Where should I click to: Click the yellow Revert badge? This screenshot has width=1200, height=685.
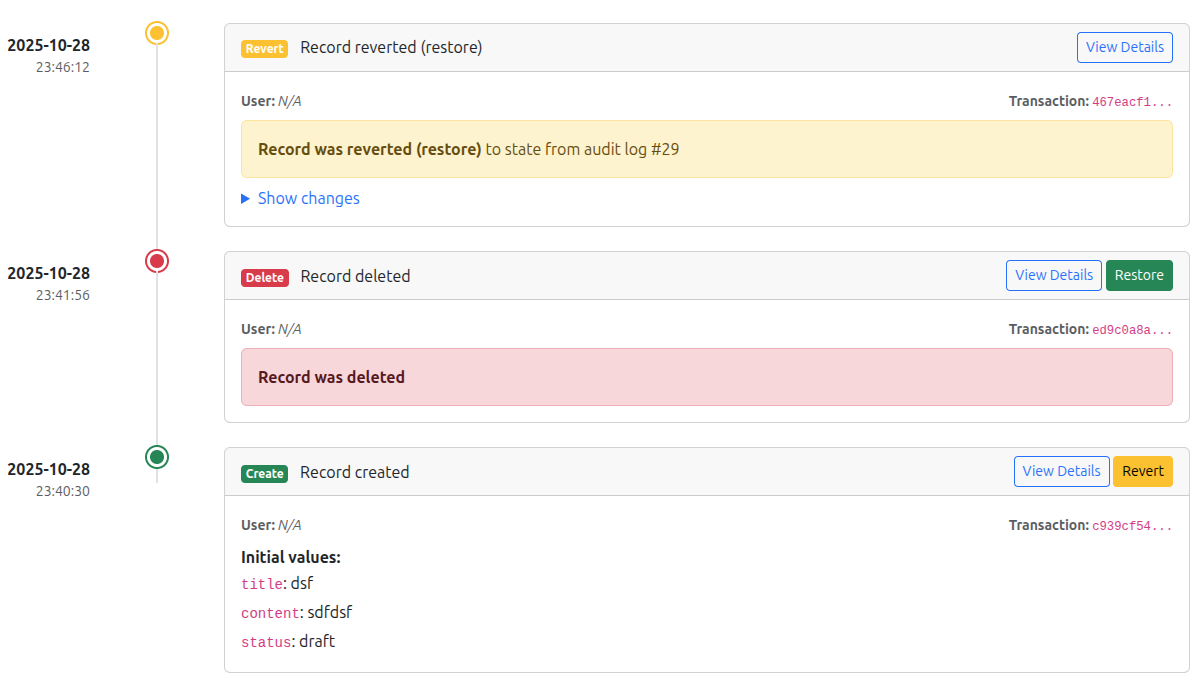click(264, 48)
